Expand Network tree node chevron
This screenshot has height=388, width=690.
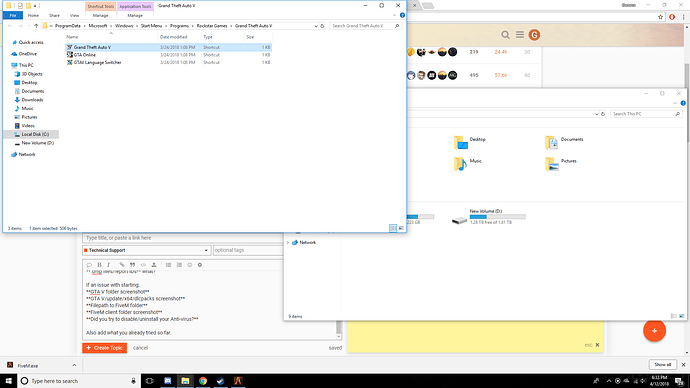click(288, 242)
